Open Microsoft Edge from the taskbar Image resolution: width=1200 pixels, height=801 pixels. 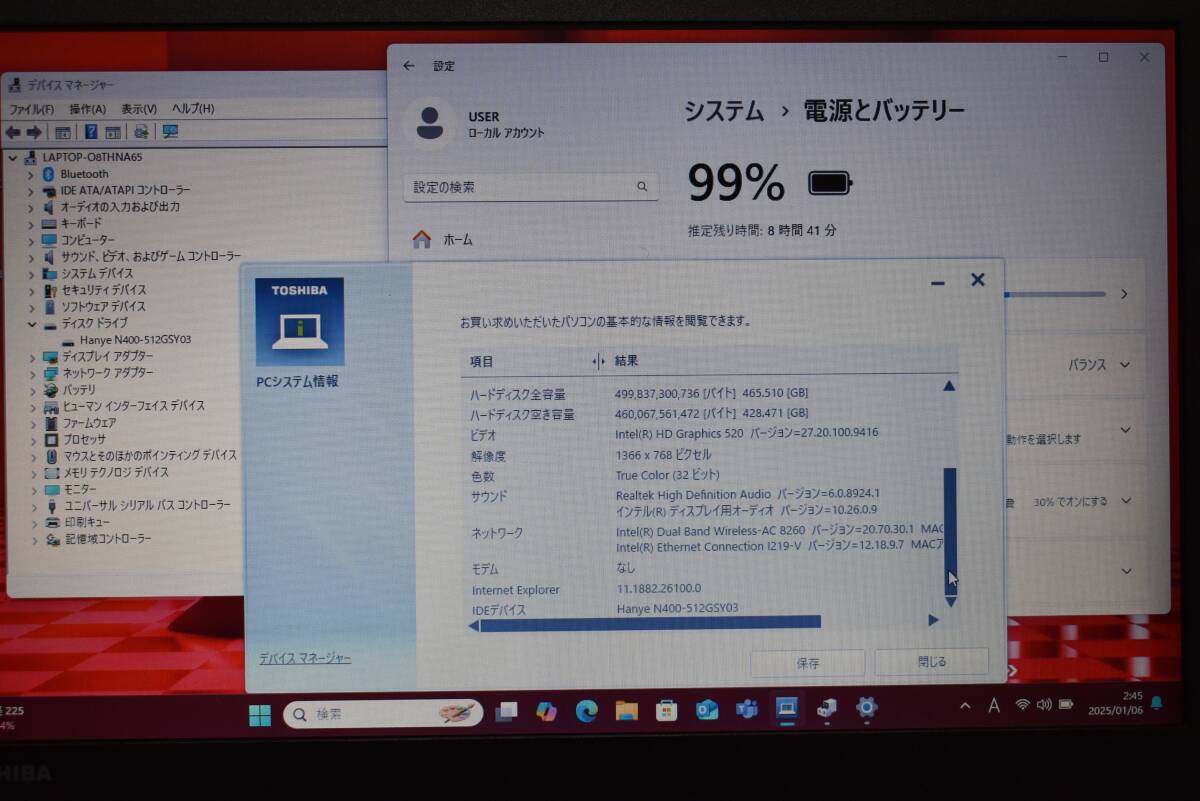click(586, 711)
